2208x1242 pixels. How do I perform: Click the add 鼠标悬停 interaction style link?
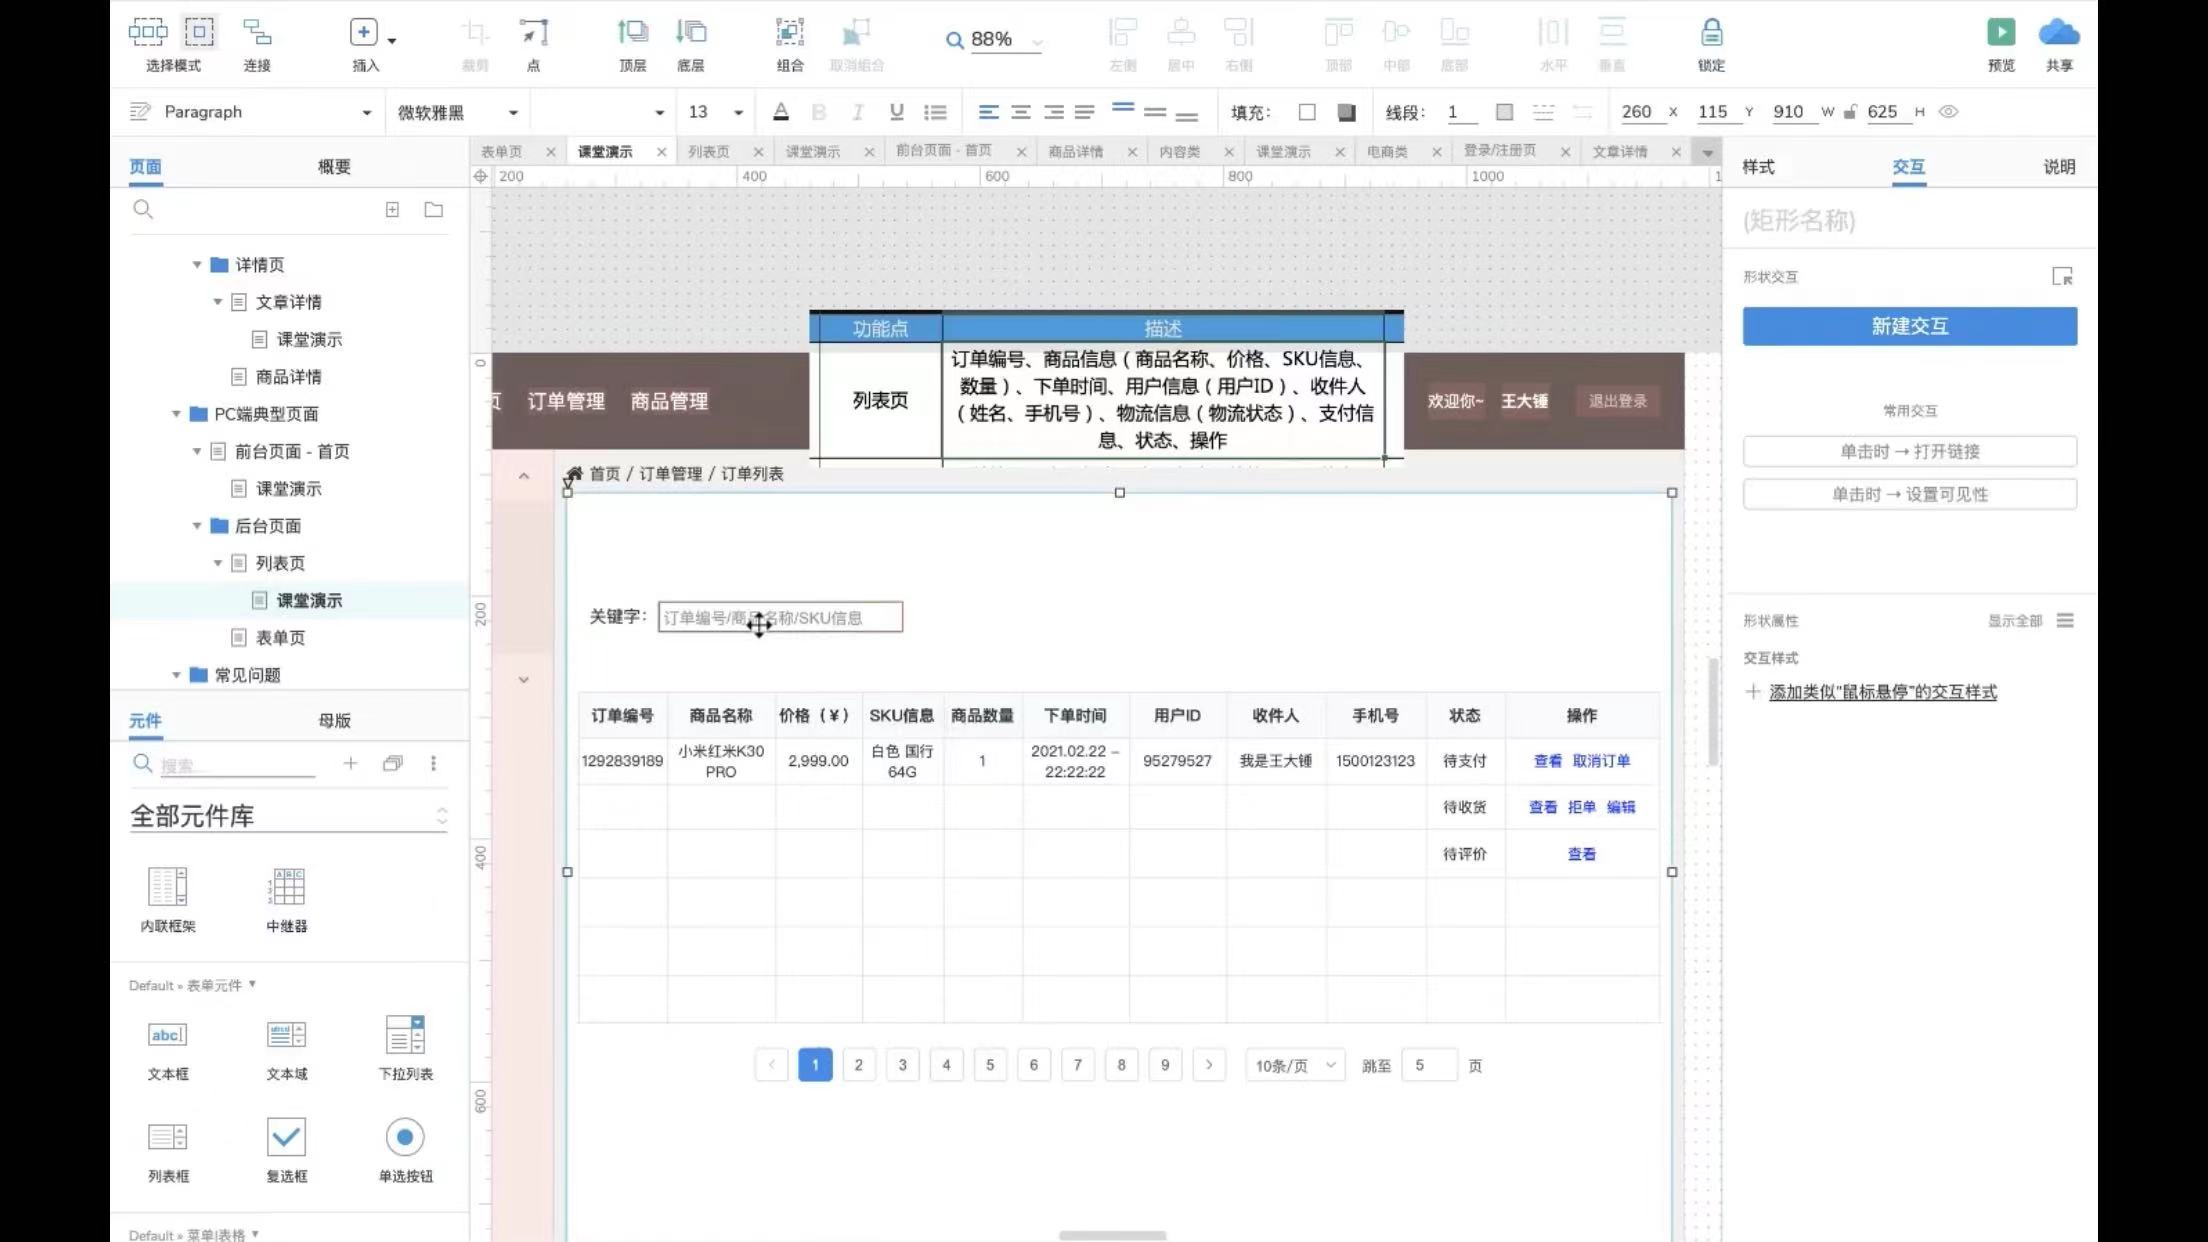pos(1882,692)
